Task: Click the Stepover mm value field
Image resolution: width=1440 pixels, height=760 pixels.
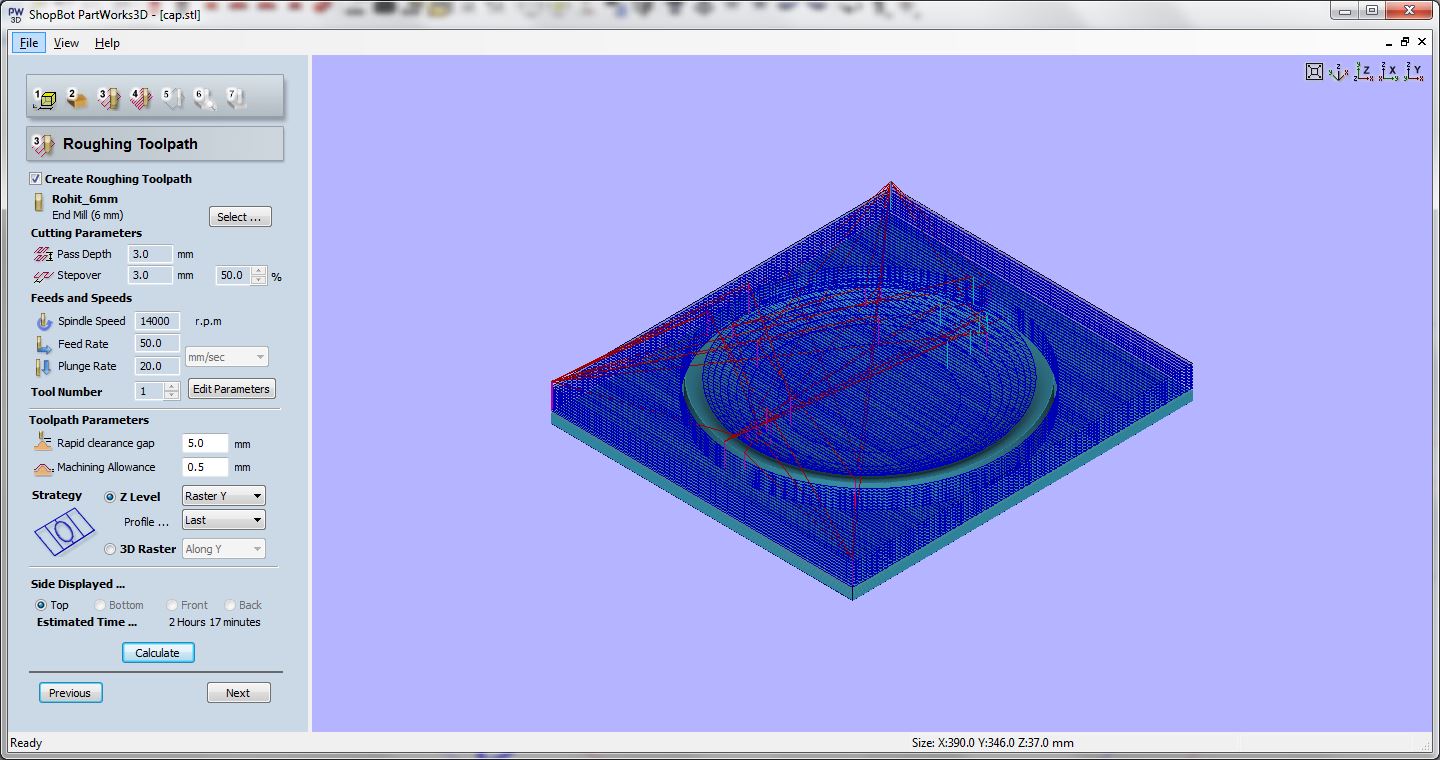Action: [150, 275]
